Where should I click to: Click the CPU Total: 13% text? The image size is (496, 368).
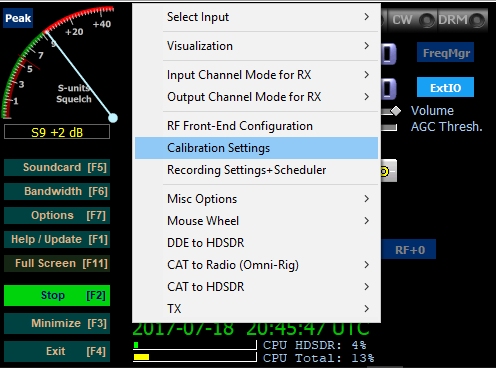[318, 358]
